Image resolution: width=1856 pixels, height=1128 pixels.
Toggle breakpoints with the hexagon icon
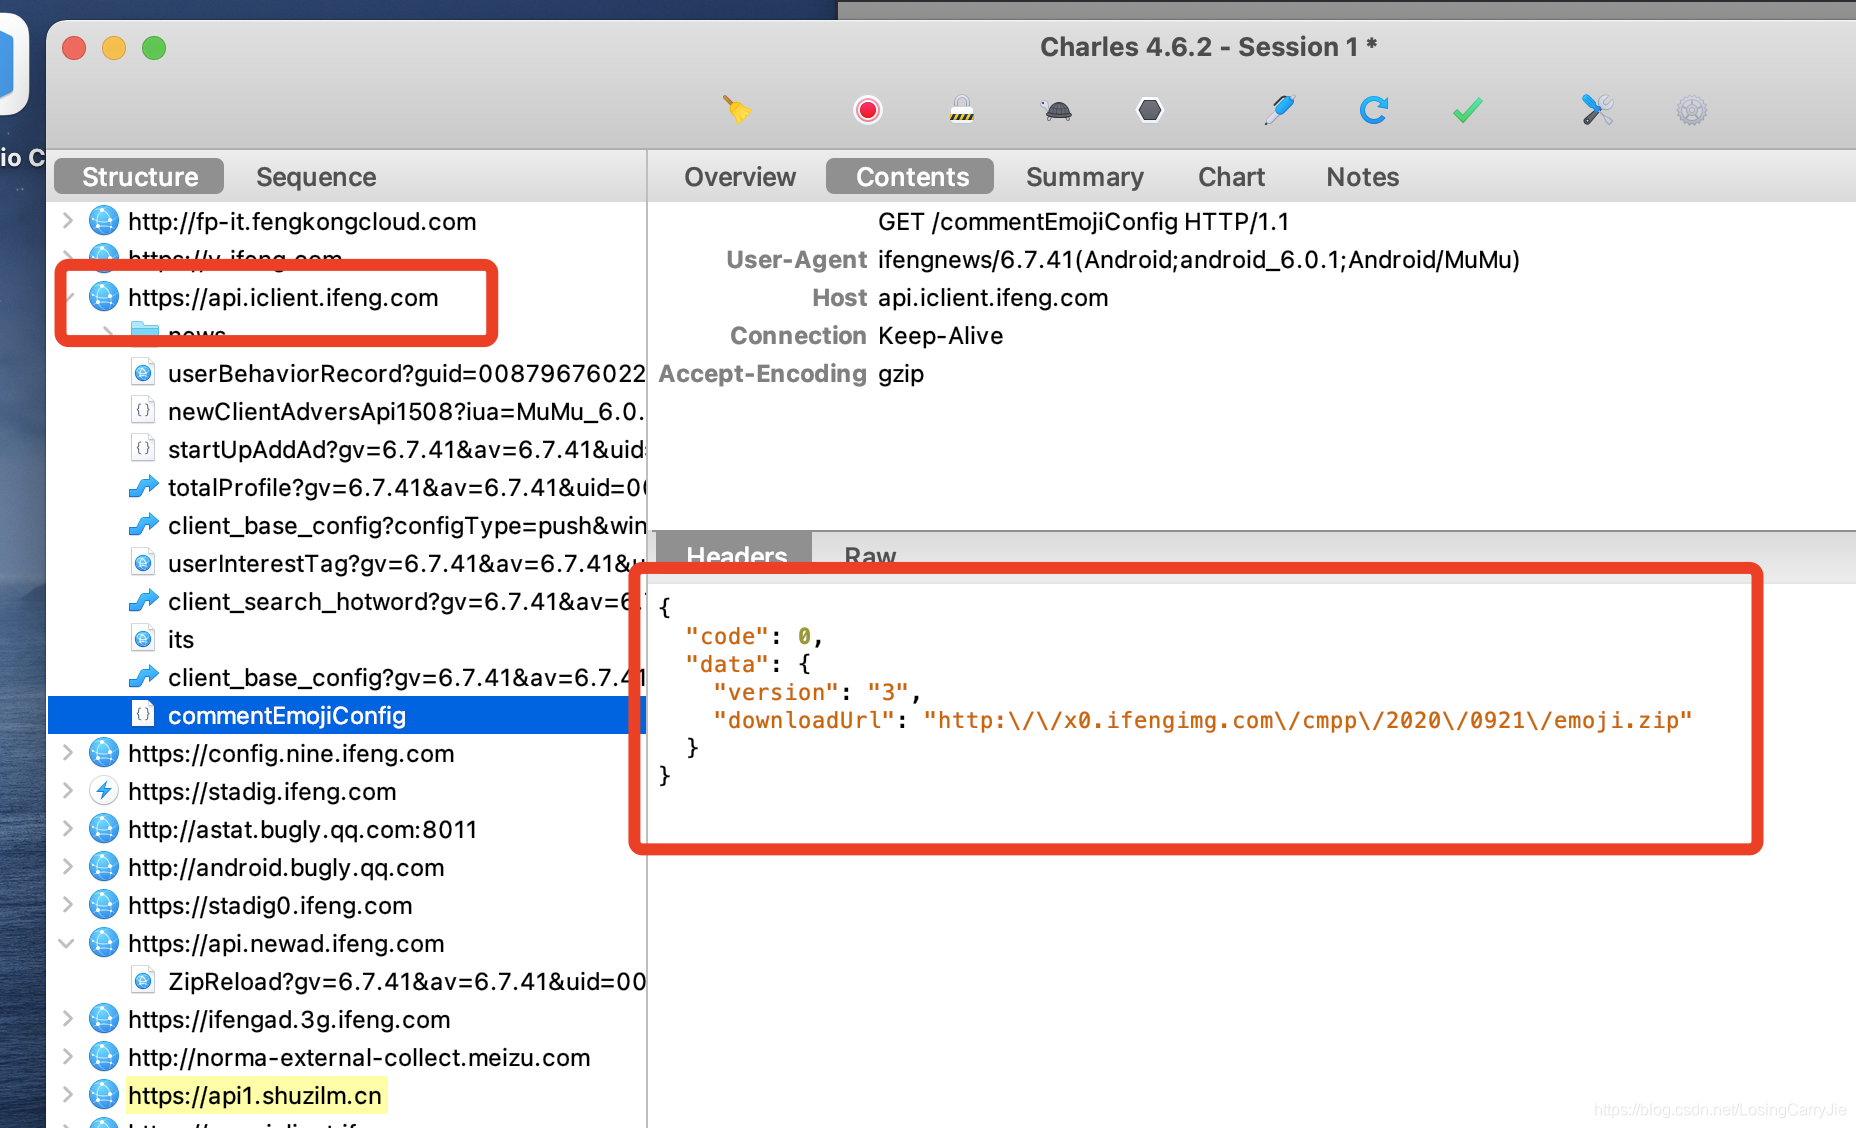(1150, 109)
